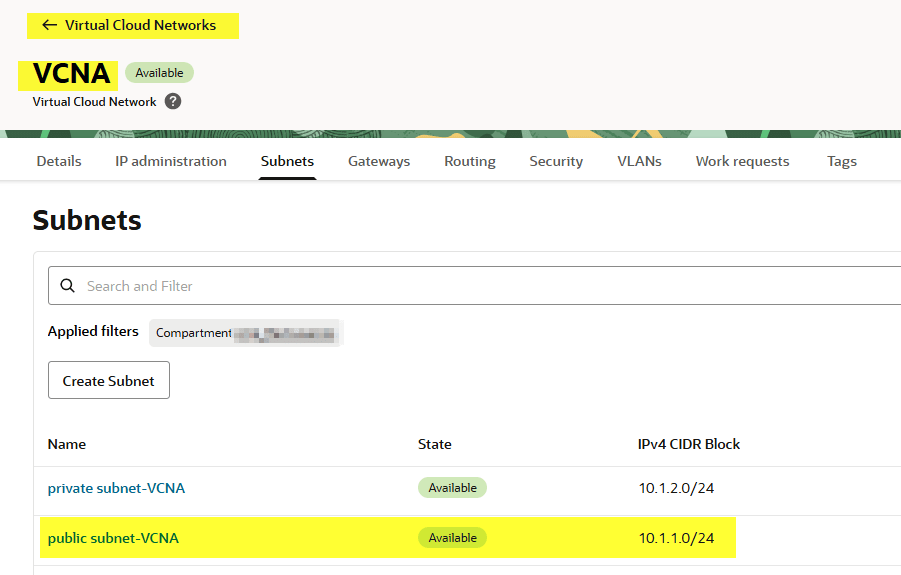View the Work requests tab
Image resolution: width=901 pixels, height=575 pixels.
[742, 161]
